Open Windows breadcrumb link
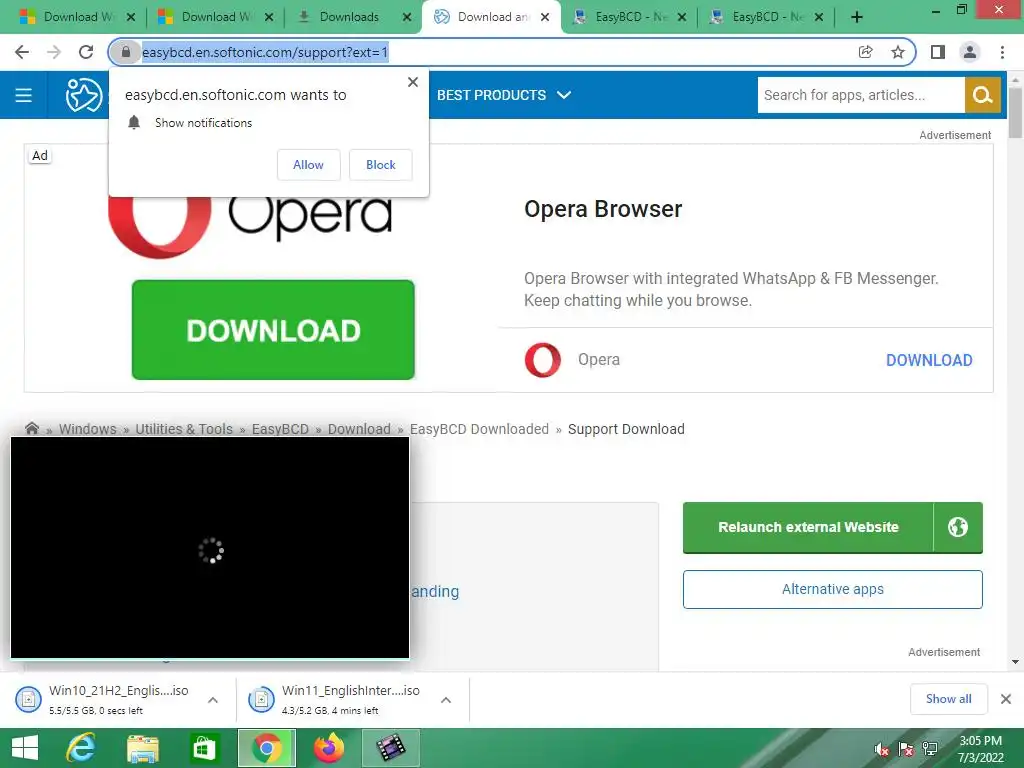 [x=88, y=429]
